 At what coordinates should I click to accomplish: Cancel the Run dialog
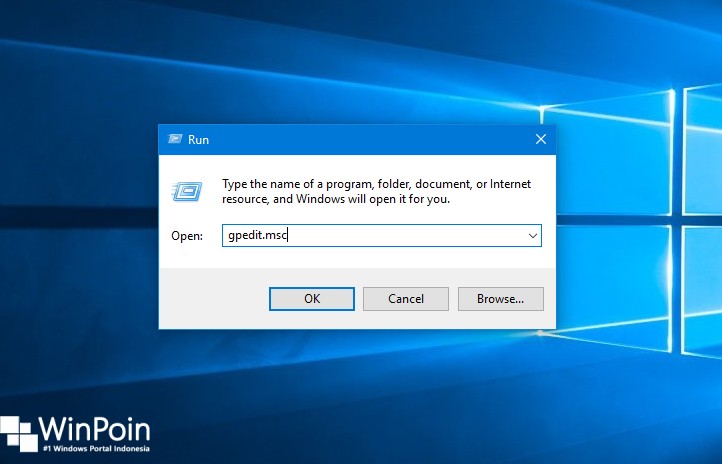[x=406, y=299]
